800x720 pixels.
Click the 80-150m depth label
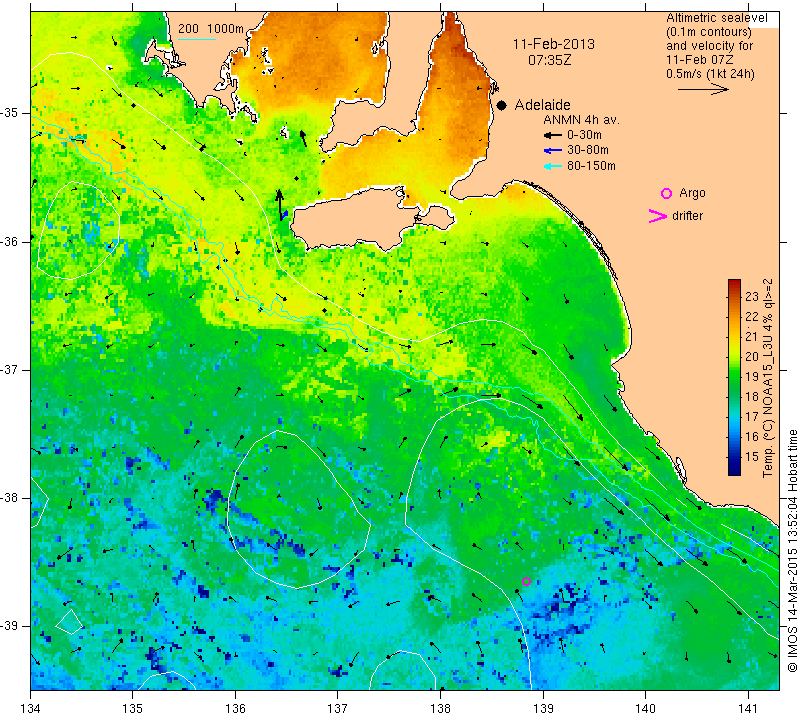point(591,166)
